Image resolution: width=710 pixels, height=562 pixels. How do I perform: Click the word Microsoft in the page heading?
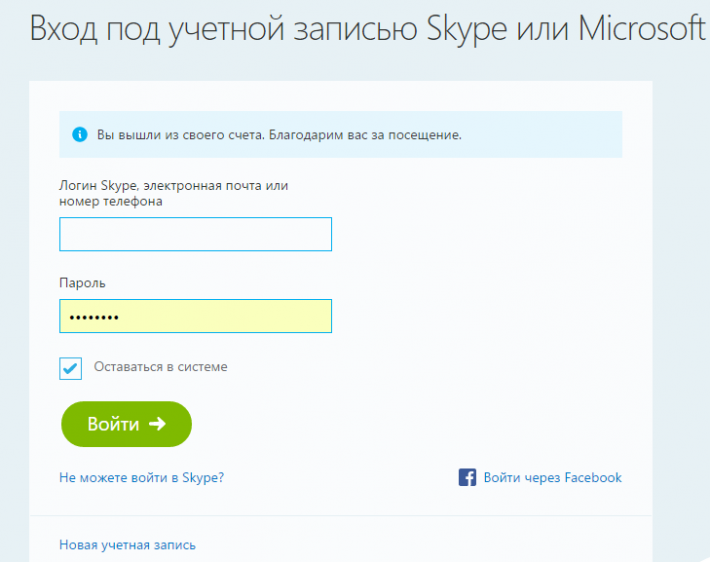(x=642, y=28)
